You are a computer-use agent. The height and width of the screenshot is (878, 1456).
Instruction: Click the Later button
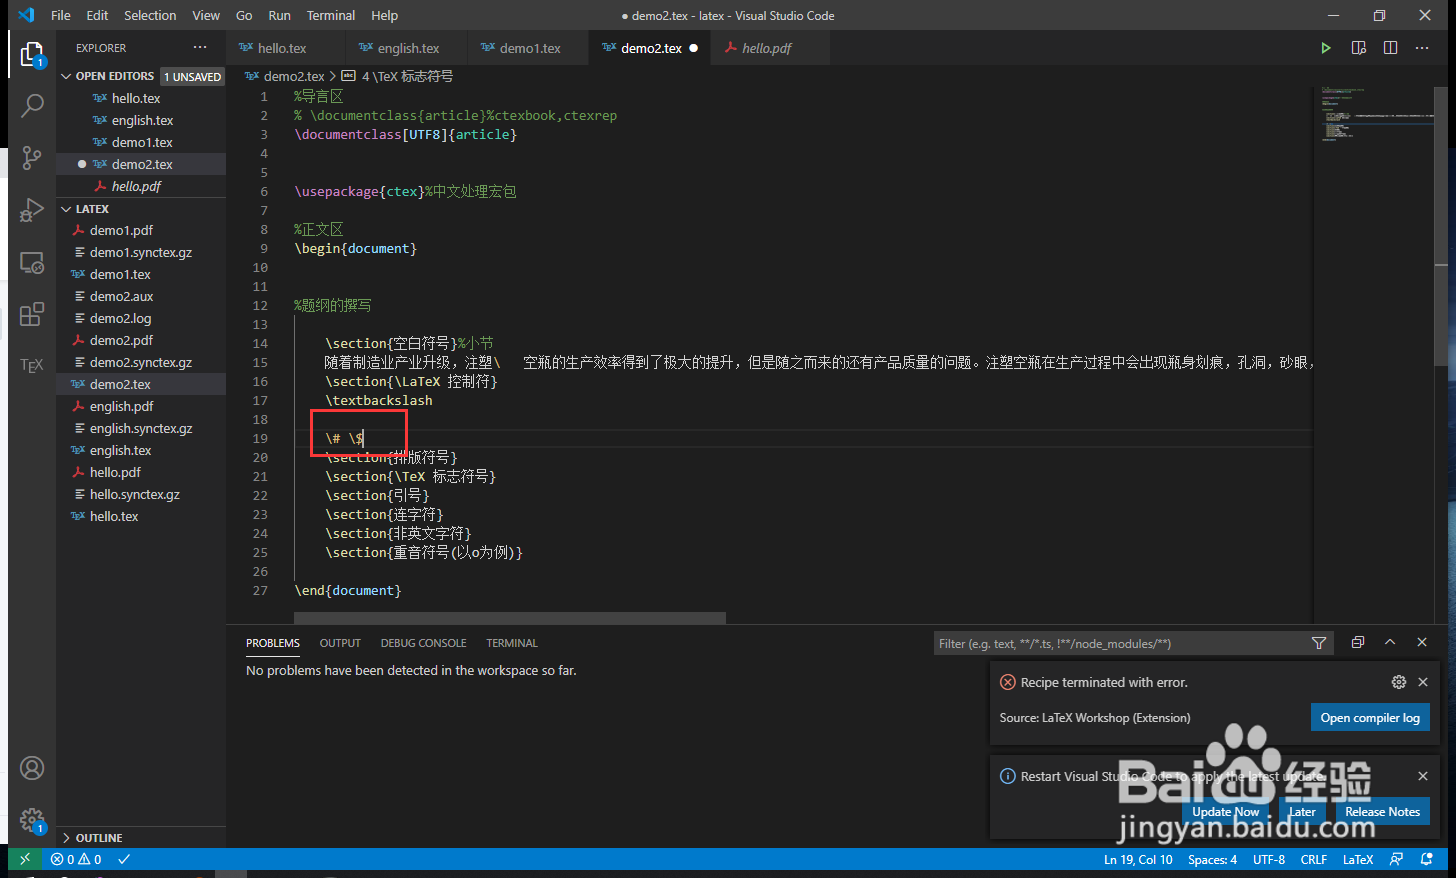[1302, 812]
